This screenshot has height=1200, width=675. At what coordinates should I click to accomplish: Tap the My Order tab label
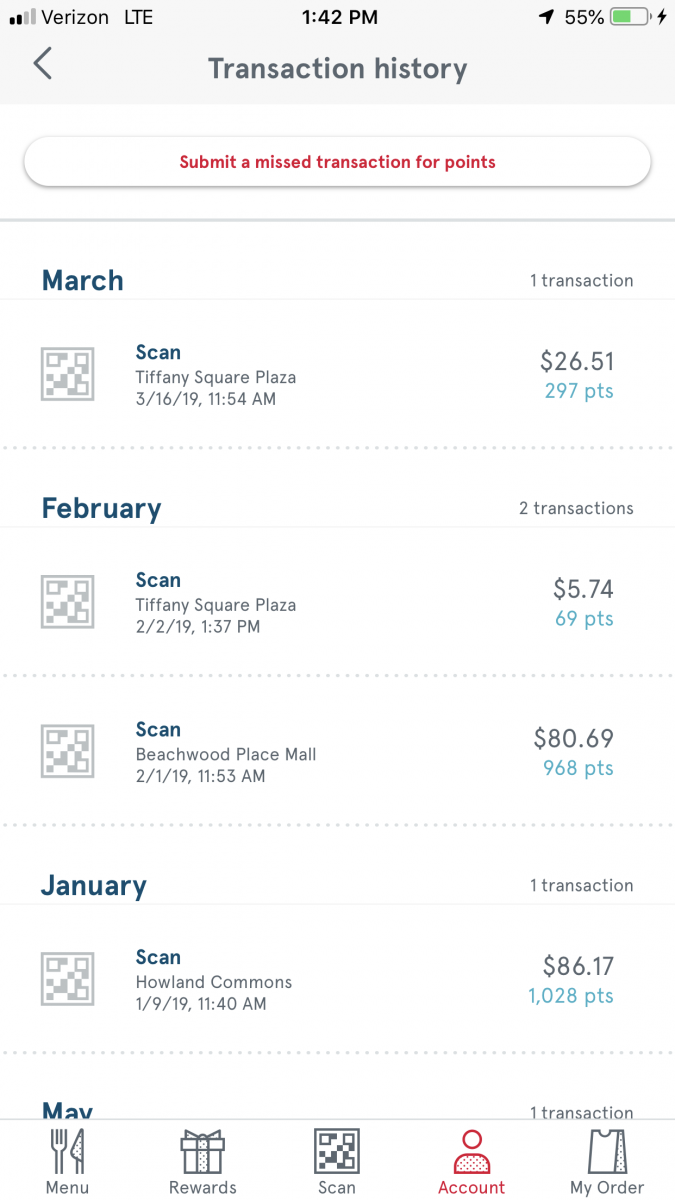(607, 1188)
